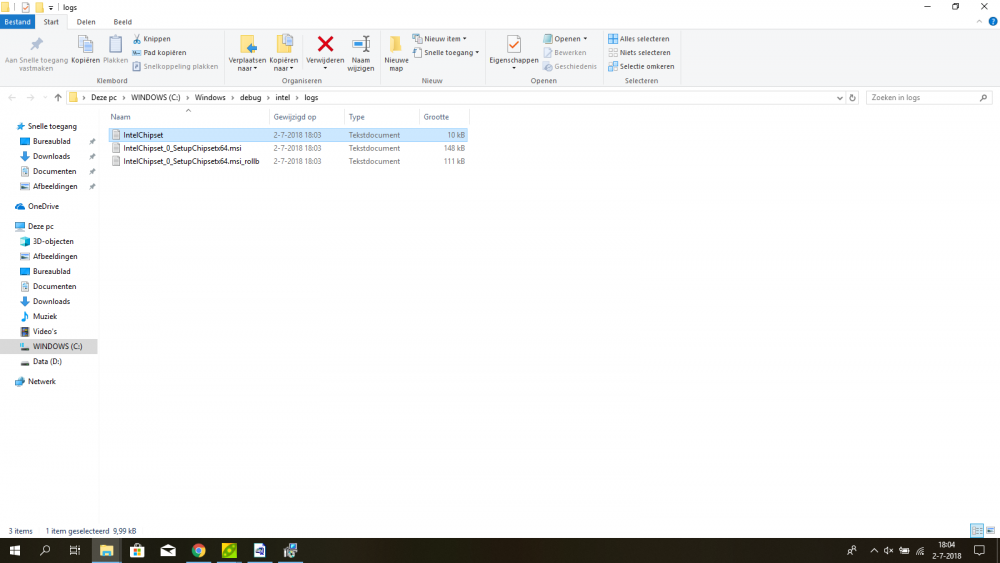This screenshot has width=1000, height=563.
Task: Click the Openen ribbon button
Action: pyautogui.click(x=565, y=39)
